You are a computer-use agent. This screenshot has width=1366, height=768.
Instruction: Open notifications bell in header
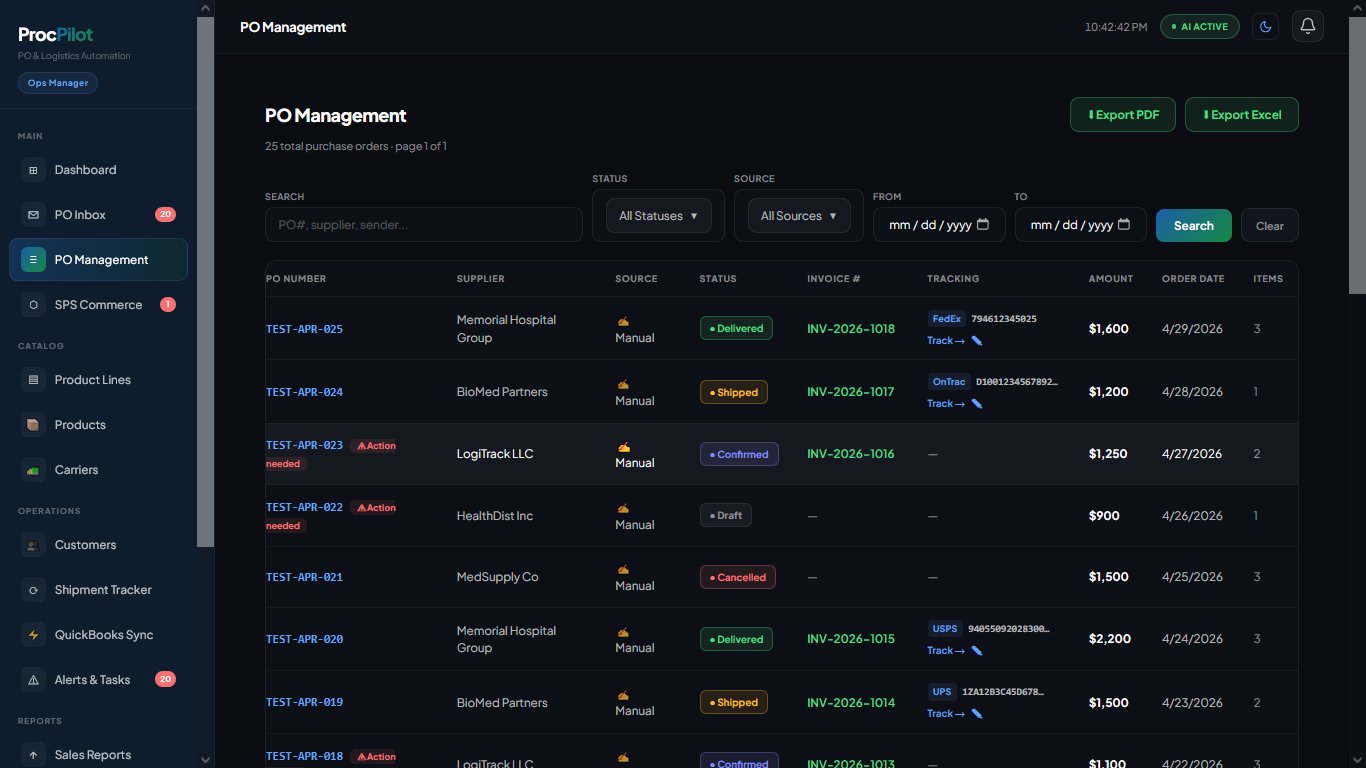click(1307, 26)
